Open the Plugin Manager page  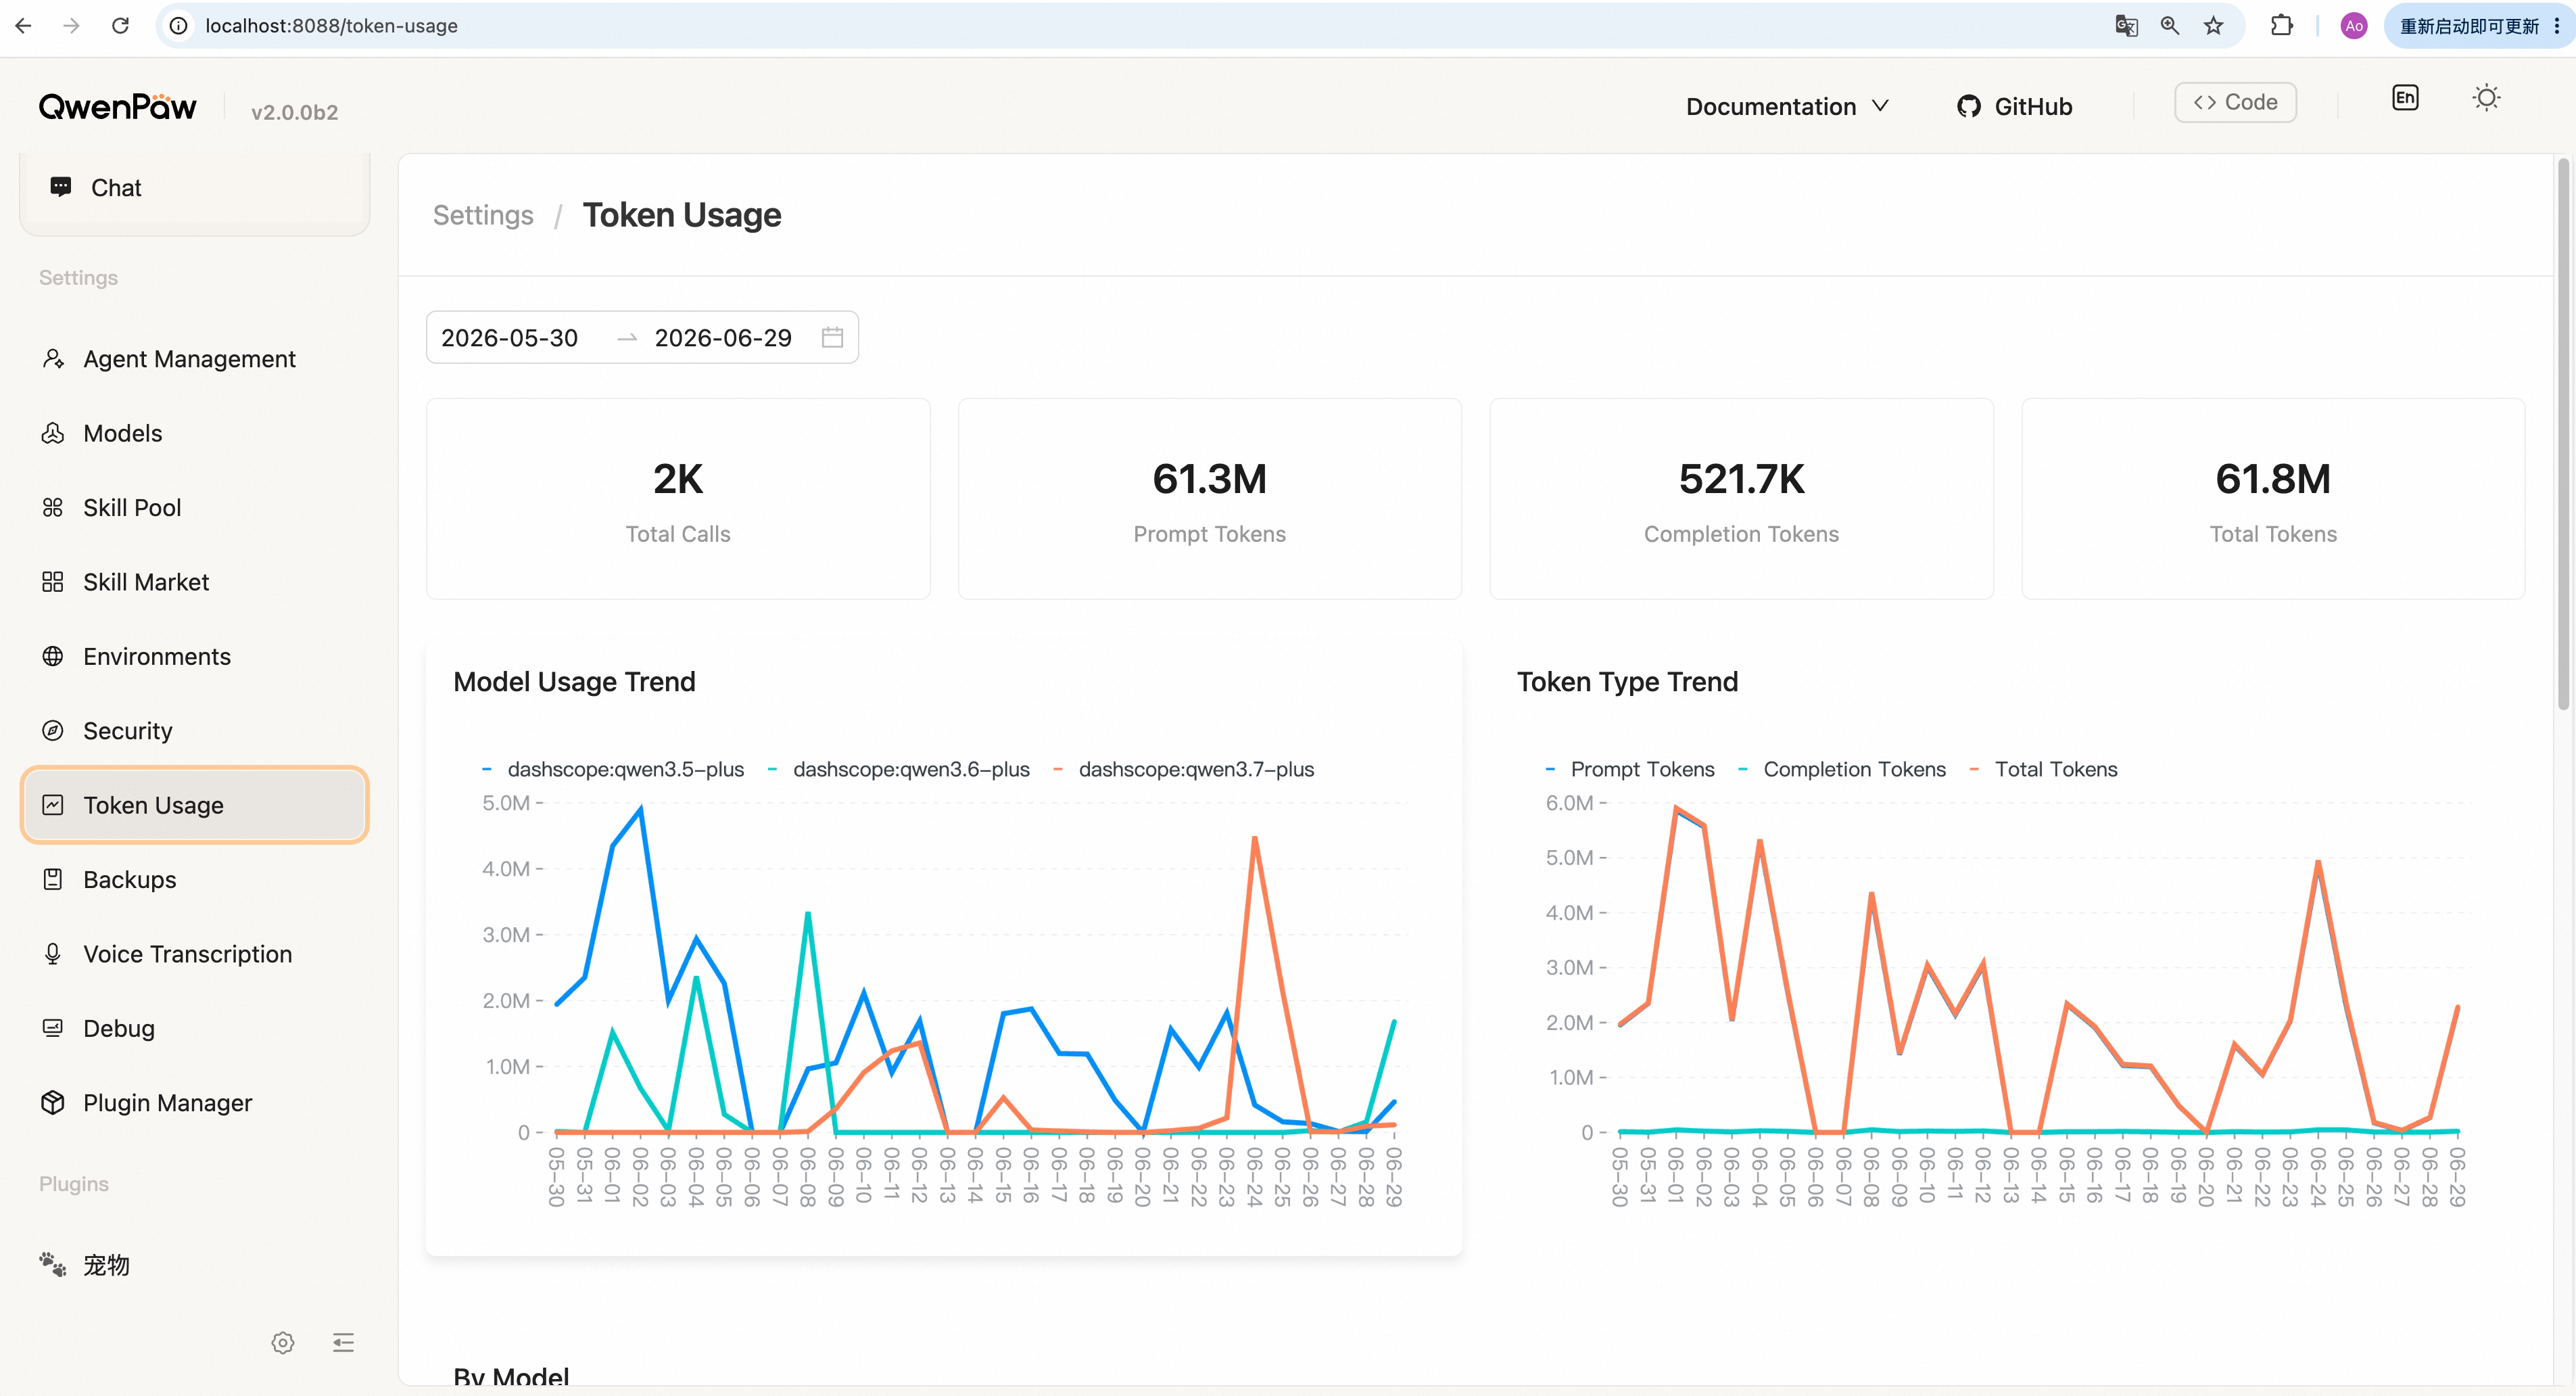click(x=194, y=1103)
